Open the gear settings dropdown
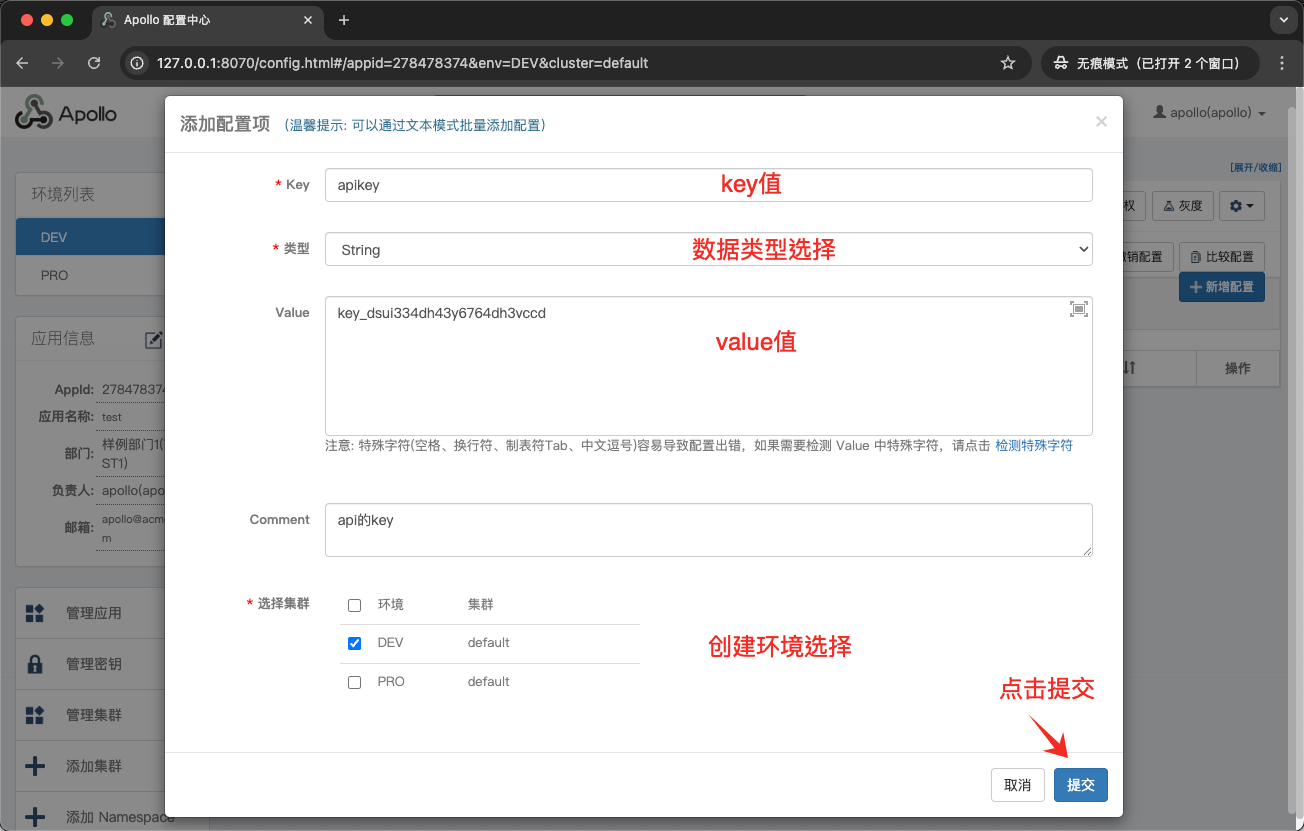Viewport: 1304px width, 831px height. 1242,205
